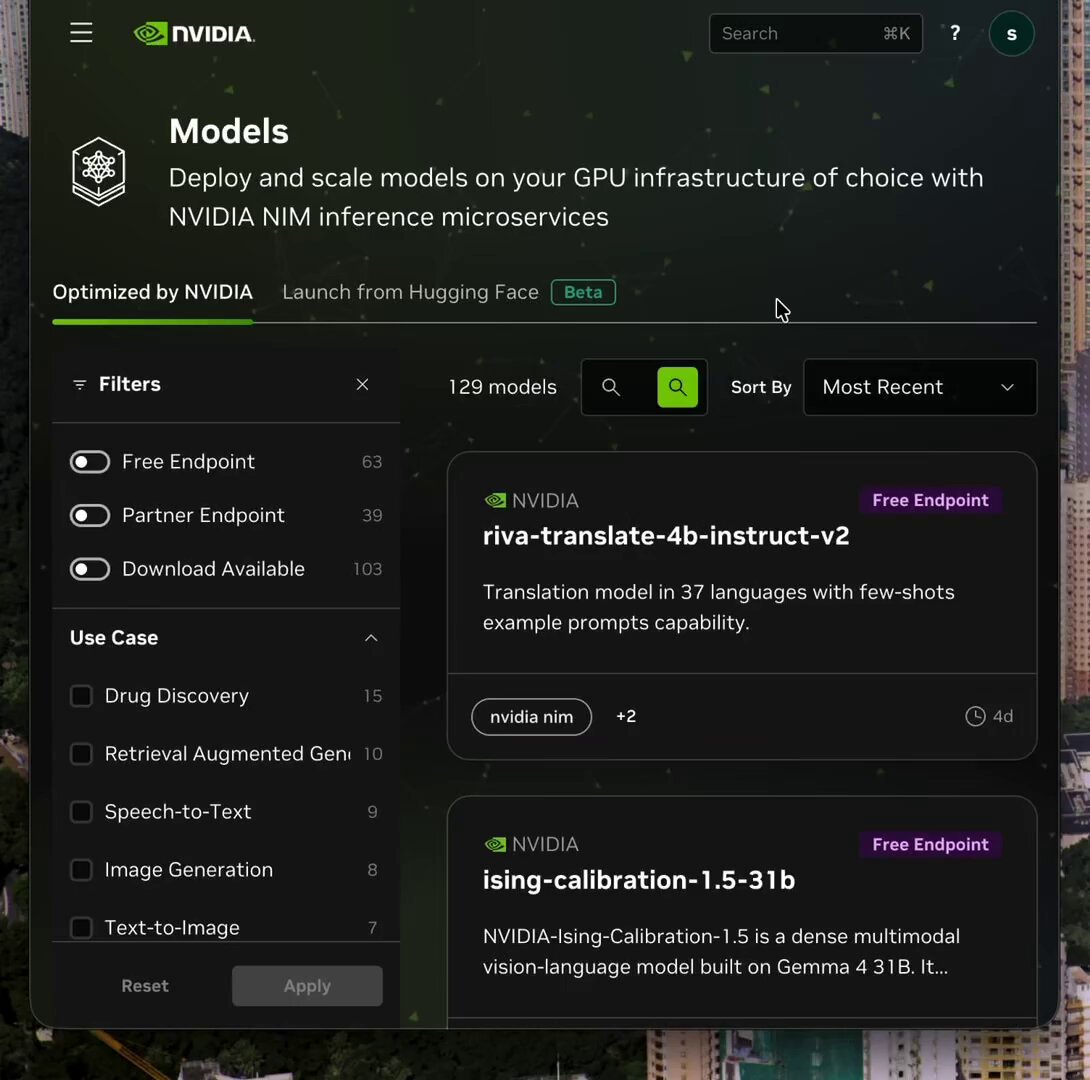Click the magnifier in model search field
Viewport: 1090px width, 1080px height.
pos(610,387)
